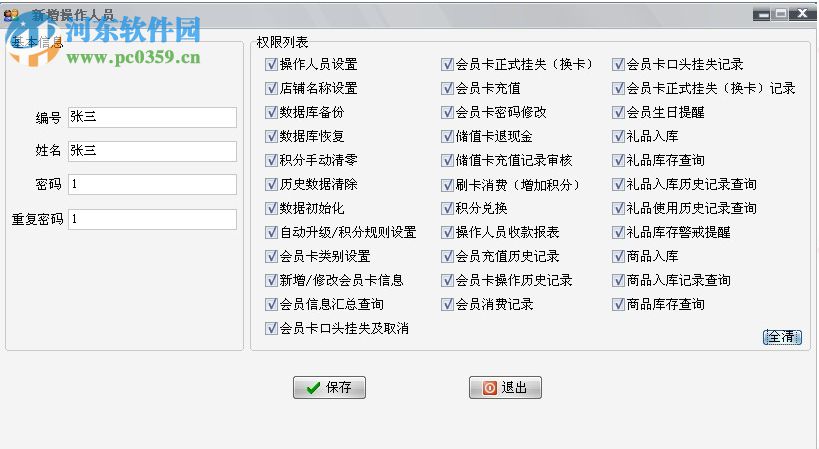Minimize the 新增操作人员 window
This screenshot has height=449, width=819.
click(763, 14)
